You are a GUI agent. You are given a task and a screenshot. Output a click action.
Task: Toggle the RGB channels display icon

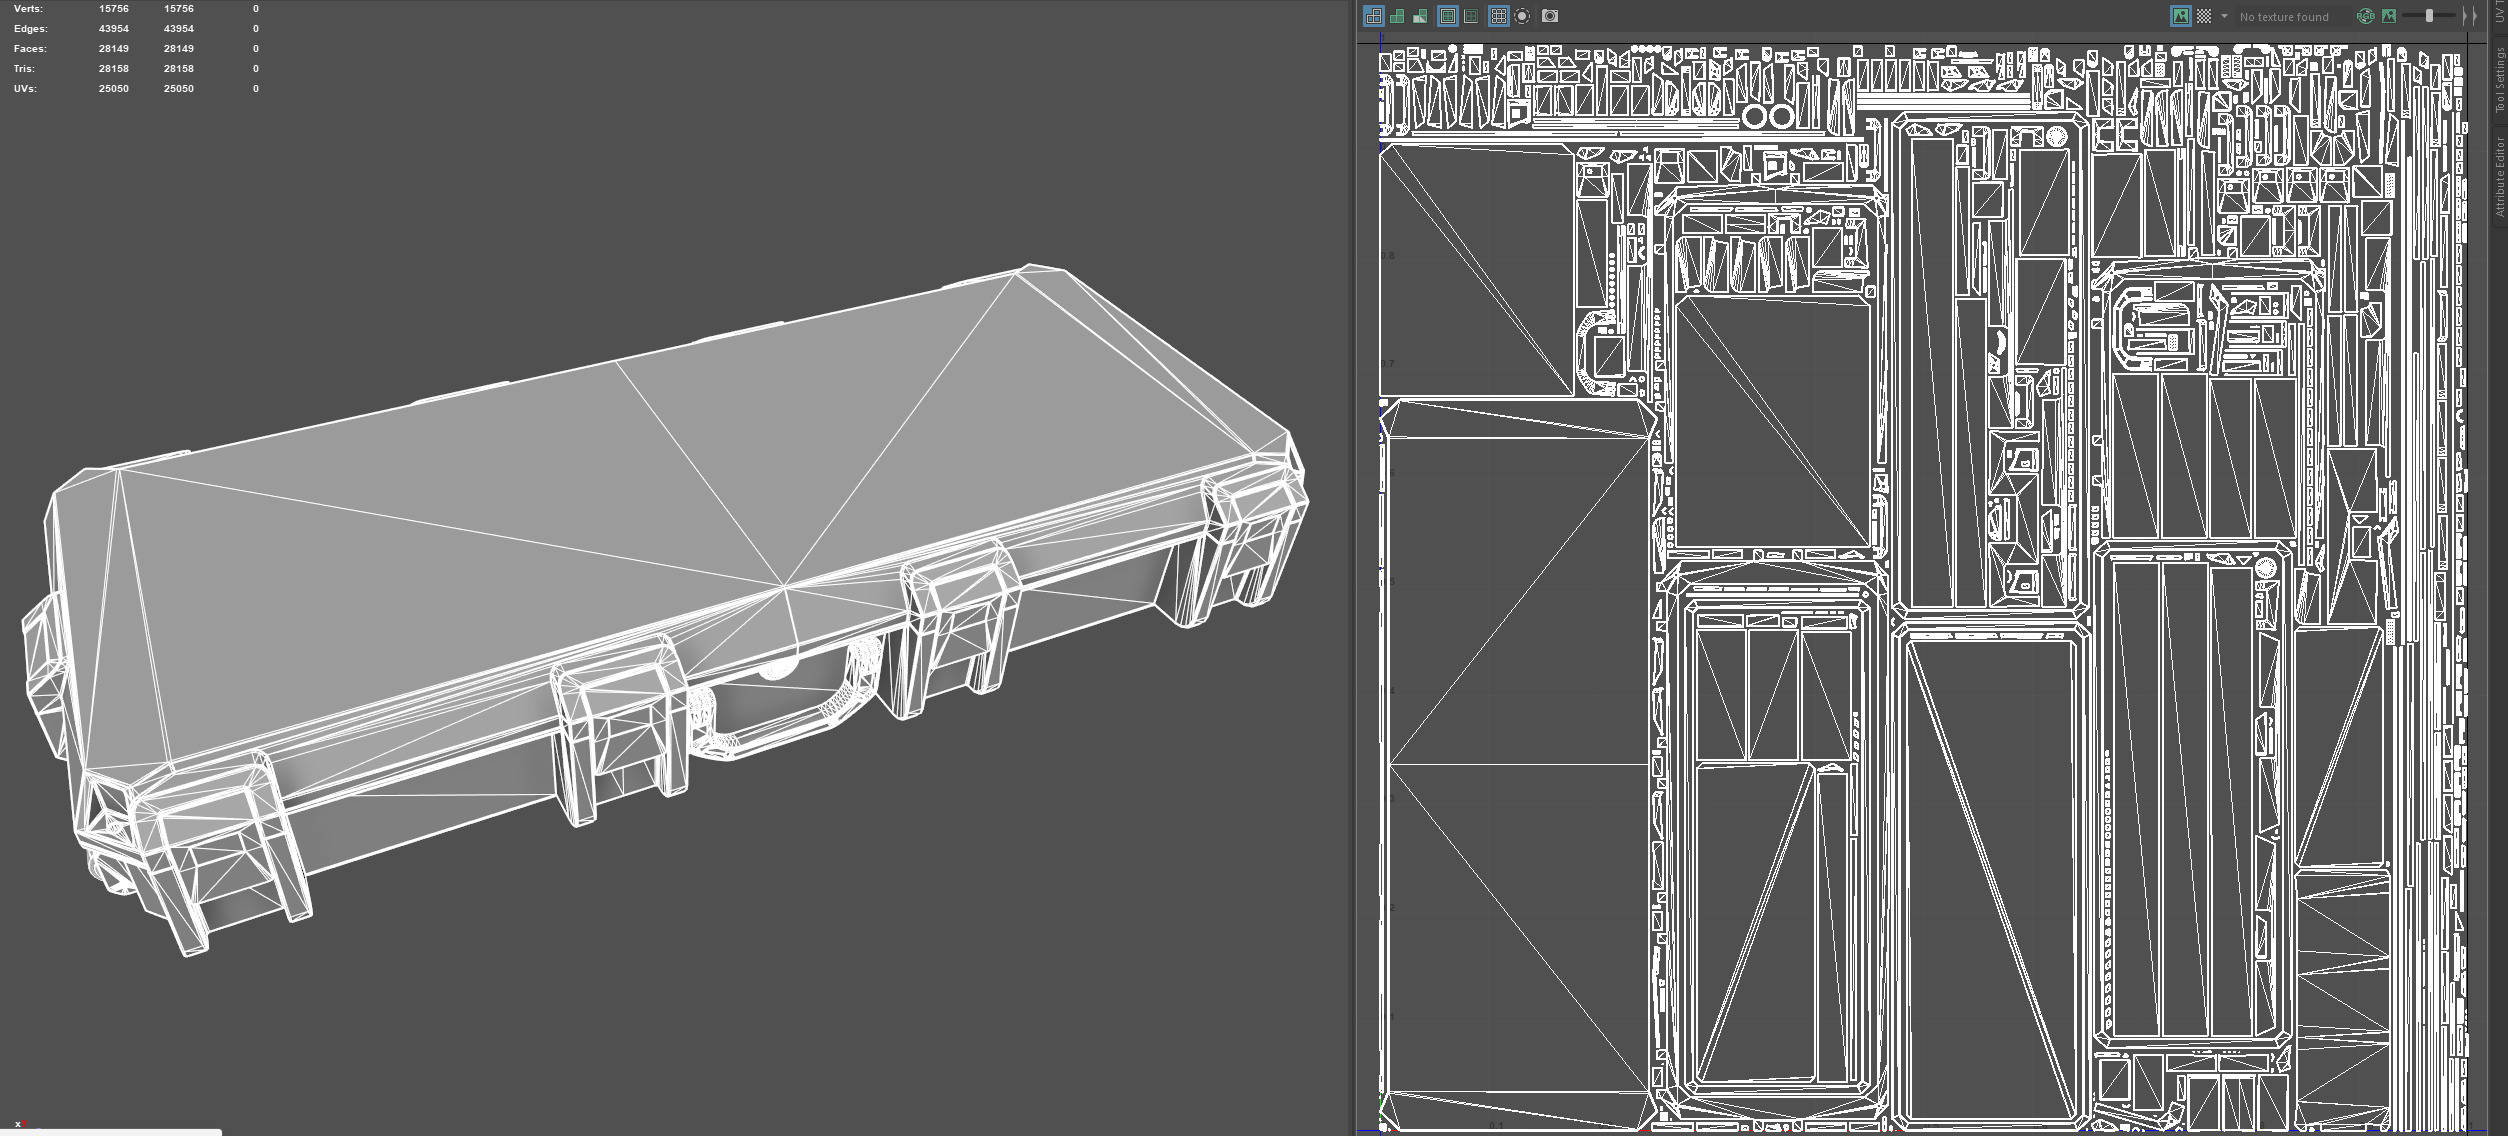[x=2366, y=16]
